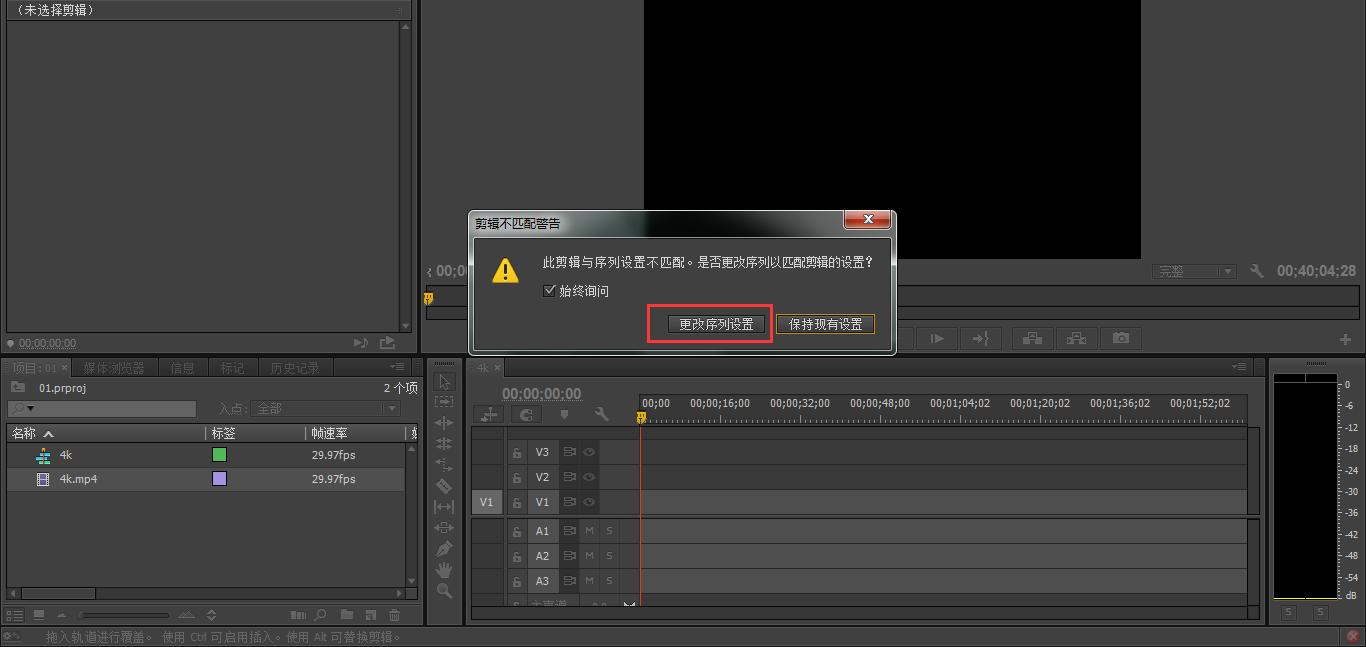
Task: Open the project panel flyout menu
Action: click(x=398, y=367)
